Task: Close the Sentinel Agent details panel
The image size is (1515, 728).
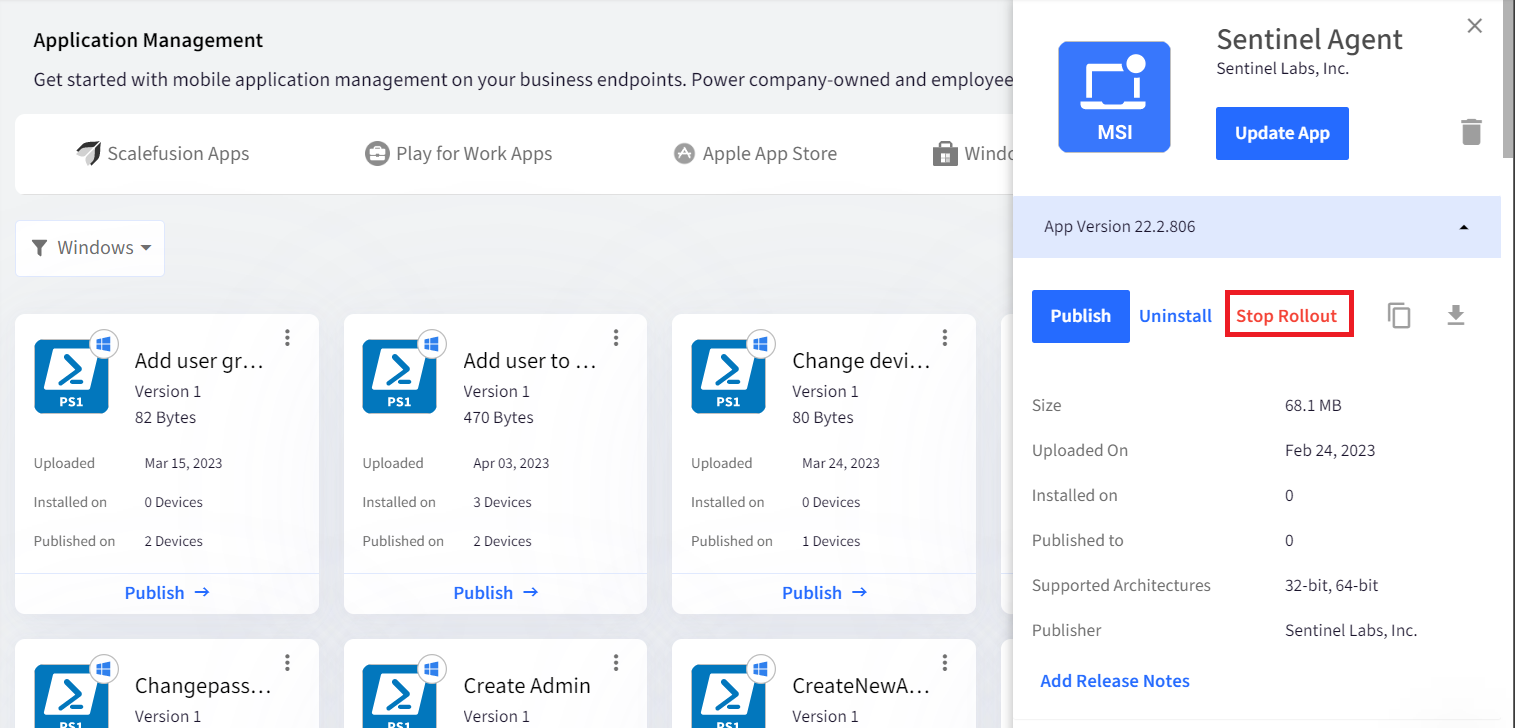Action: [x=1475, y=26]
